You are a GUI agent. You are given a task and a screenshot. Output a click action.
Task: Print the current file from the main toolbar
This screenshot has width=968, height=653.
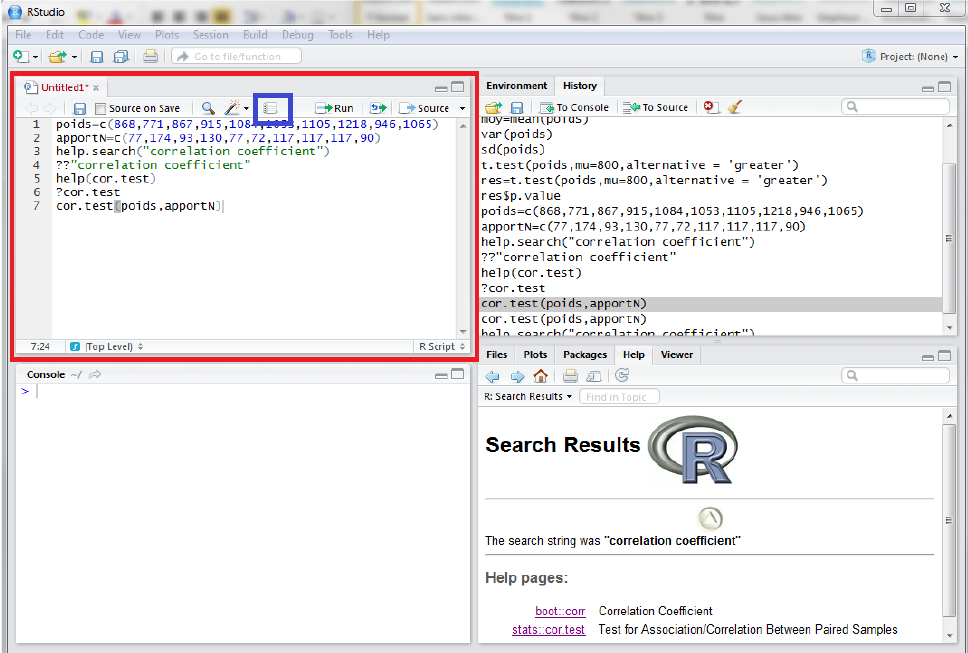point(150,57)
